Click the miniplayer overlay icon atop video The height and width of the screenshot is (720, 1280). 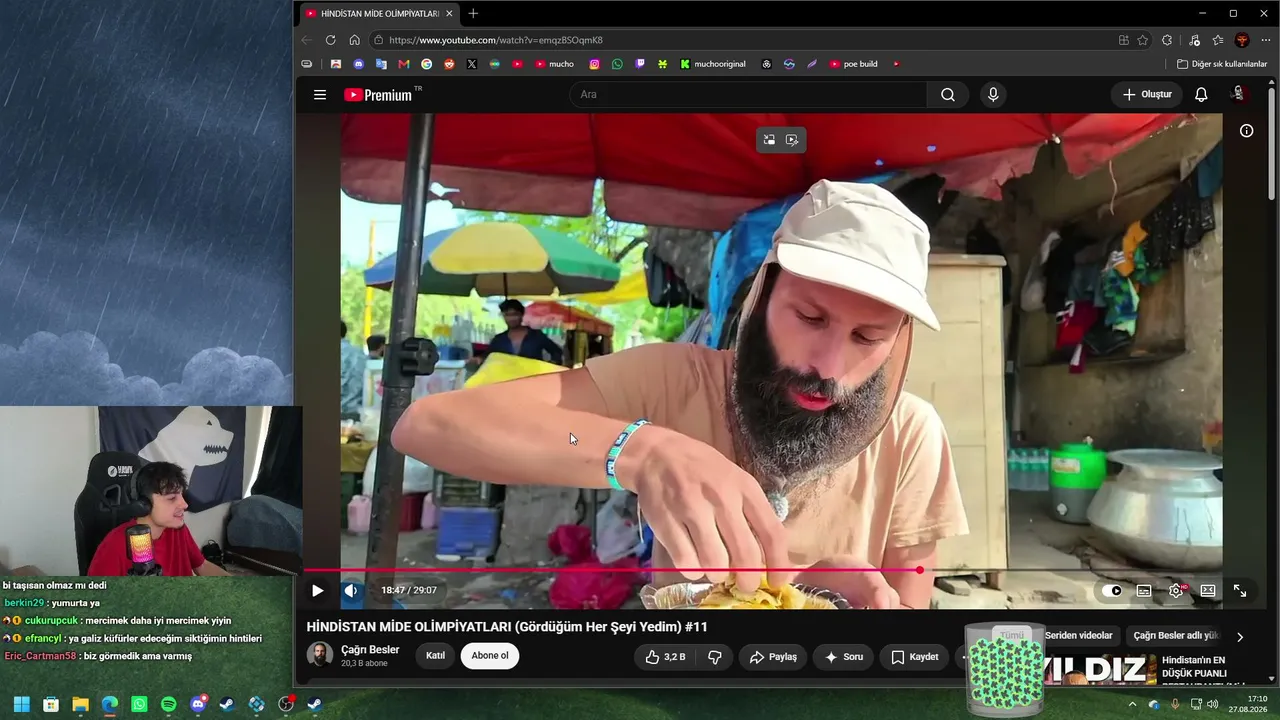tap(769, 140)
